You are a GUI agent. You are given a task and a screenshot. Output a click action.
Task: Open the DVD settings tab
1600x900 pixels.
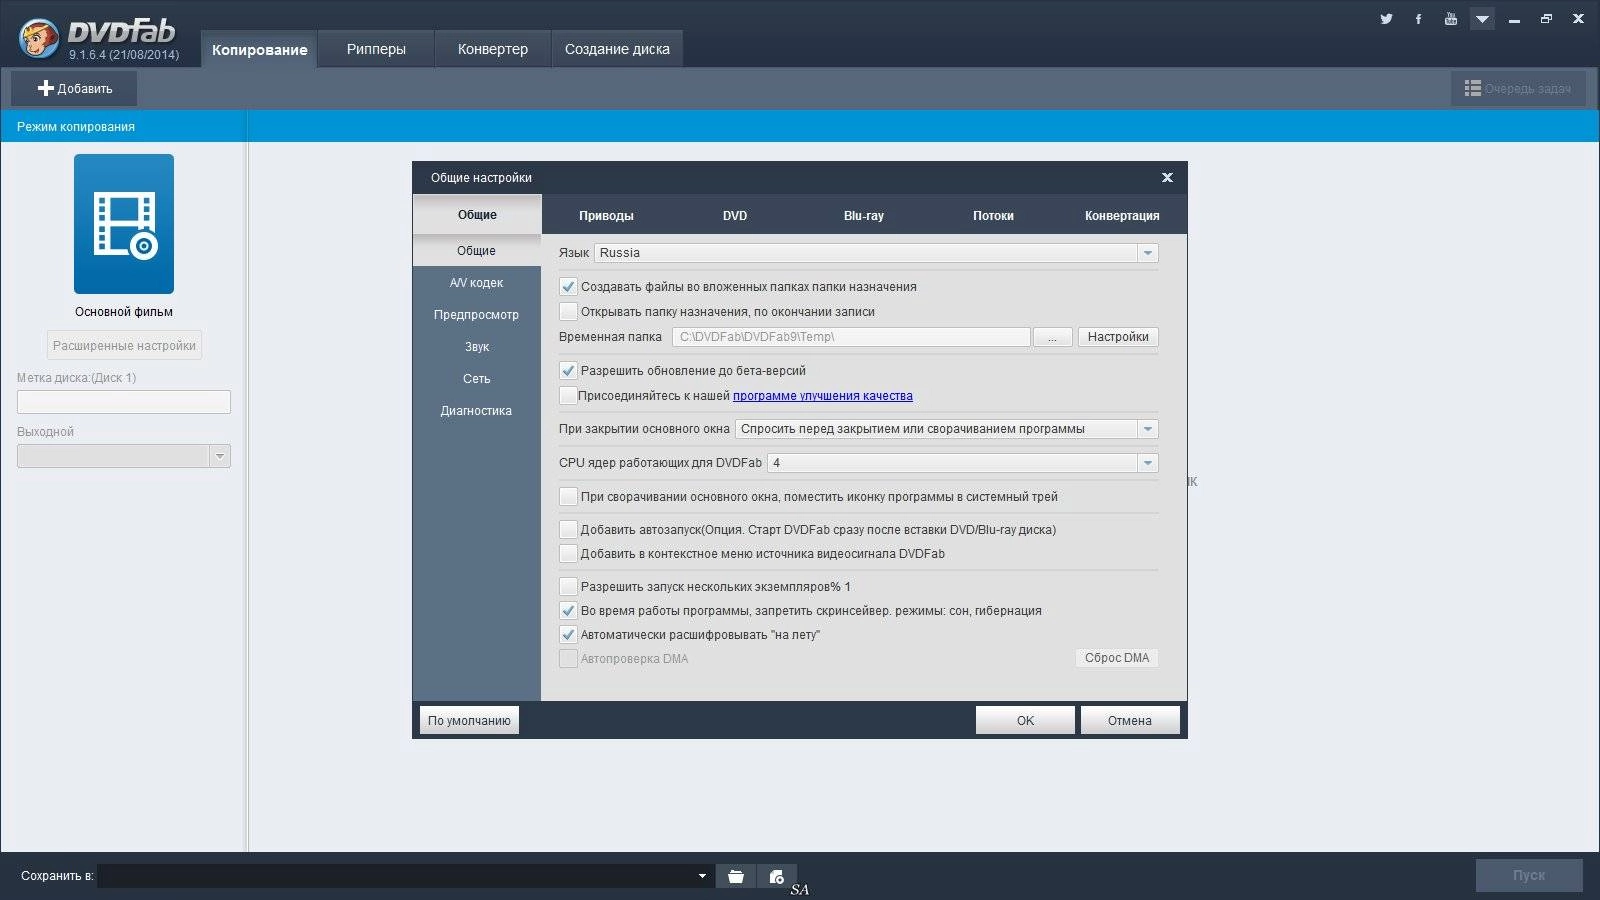tap(735, 215)
